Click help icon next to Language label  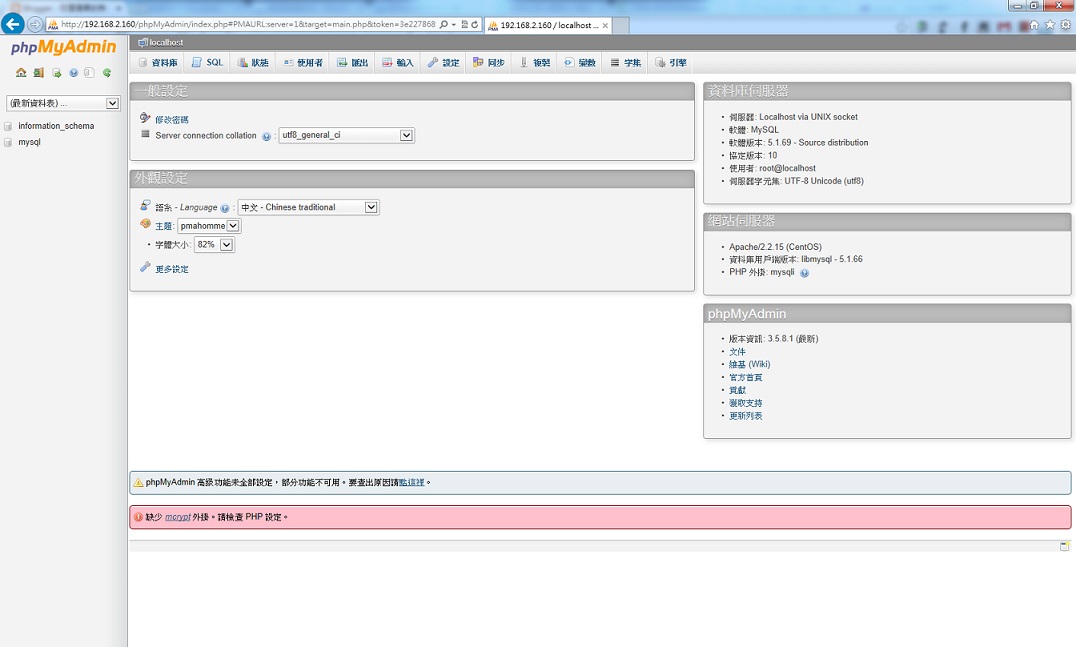tap(224, 208)
